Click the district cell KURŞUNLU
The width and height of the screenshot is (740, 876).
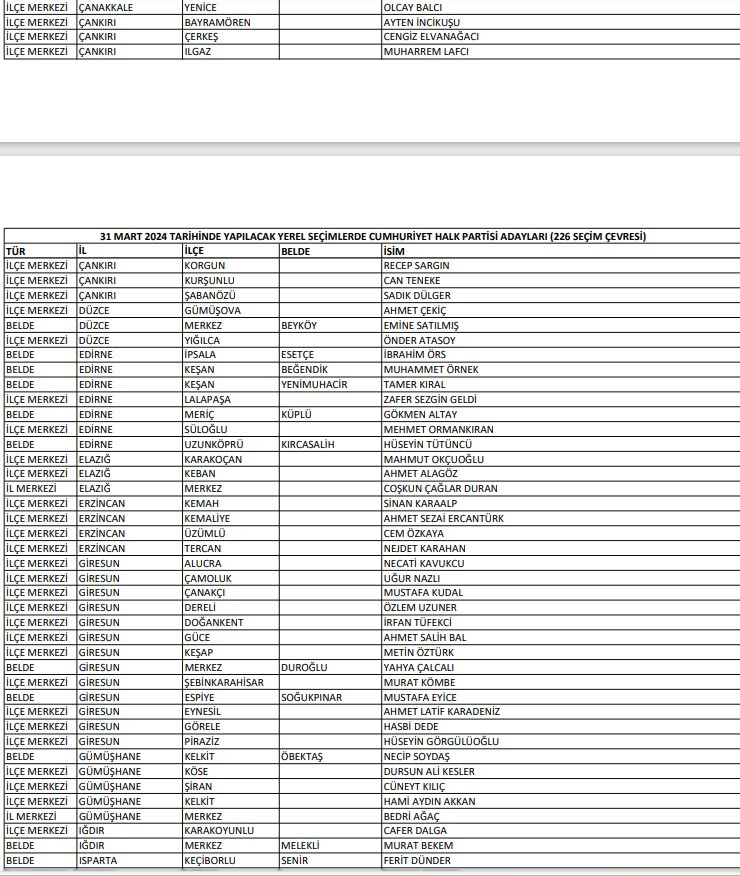click(x=209, y=280)
